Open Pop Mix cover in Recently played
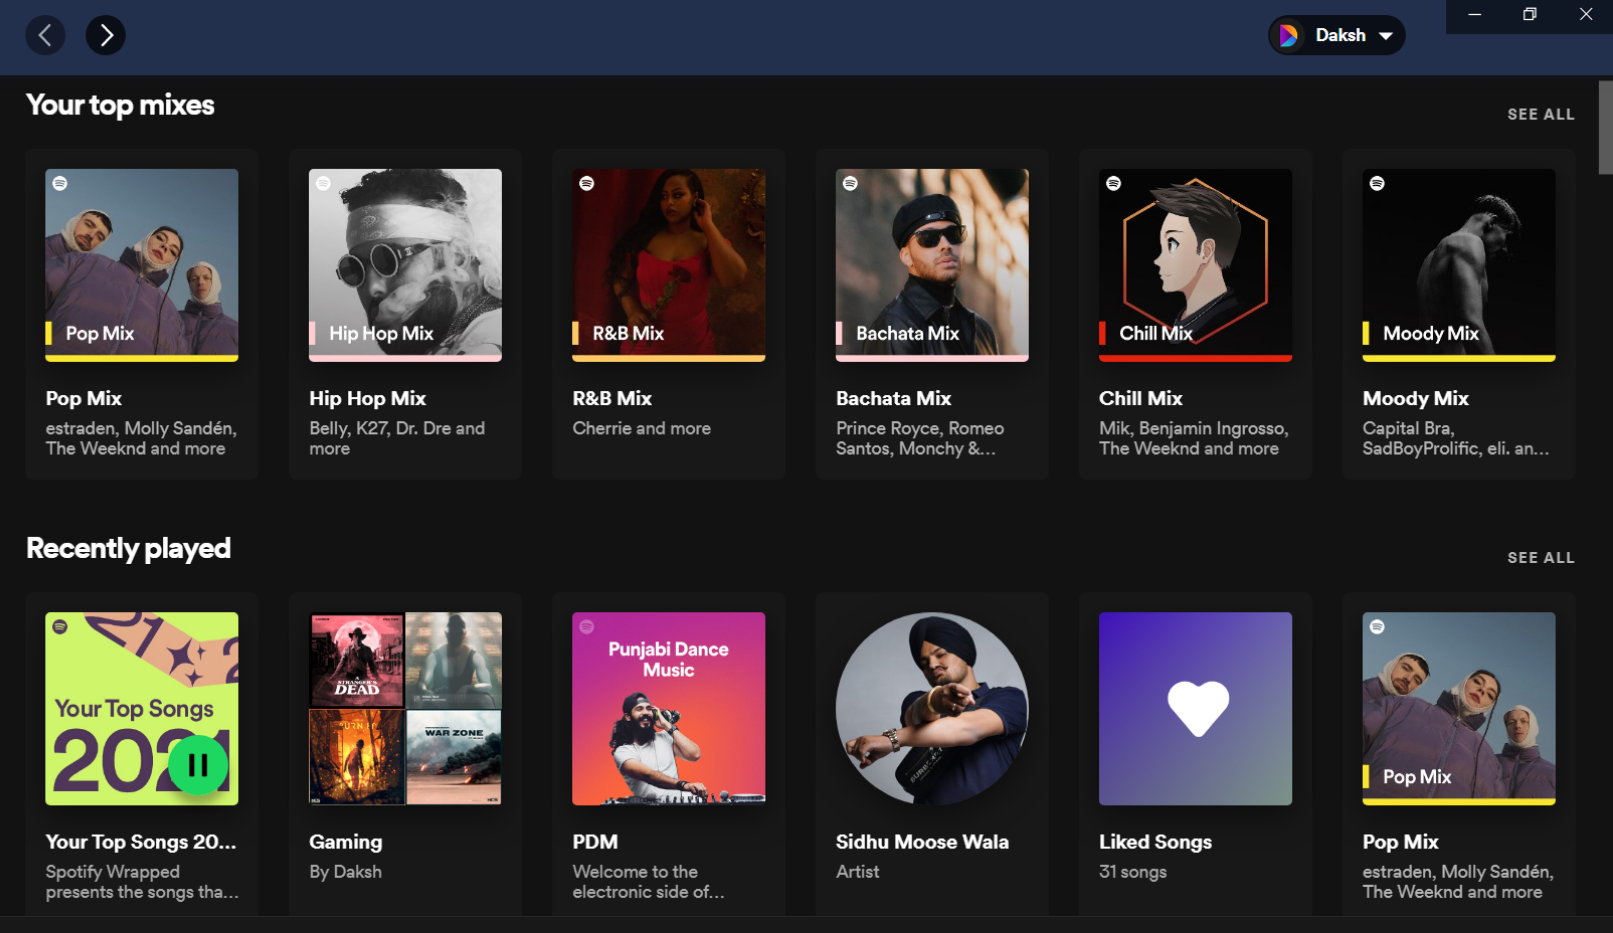 pyautogui.click(x=1458, y=708)
